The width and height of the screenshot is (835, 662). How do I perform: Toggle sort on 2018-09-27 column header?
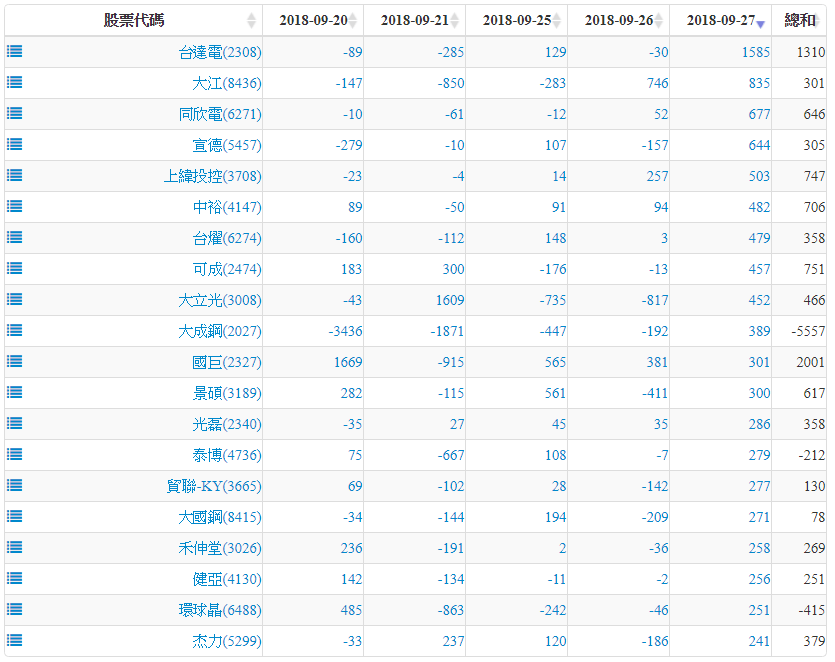coord(720,21)
